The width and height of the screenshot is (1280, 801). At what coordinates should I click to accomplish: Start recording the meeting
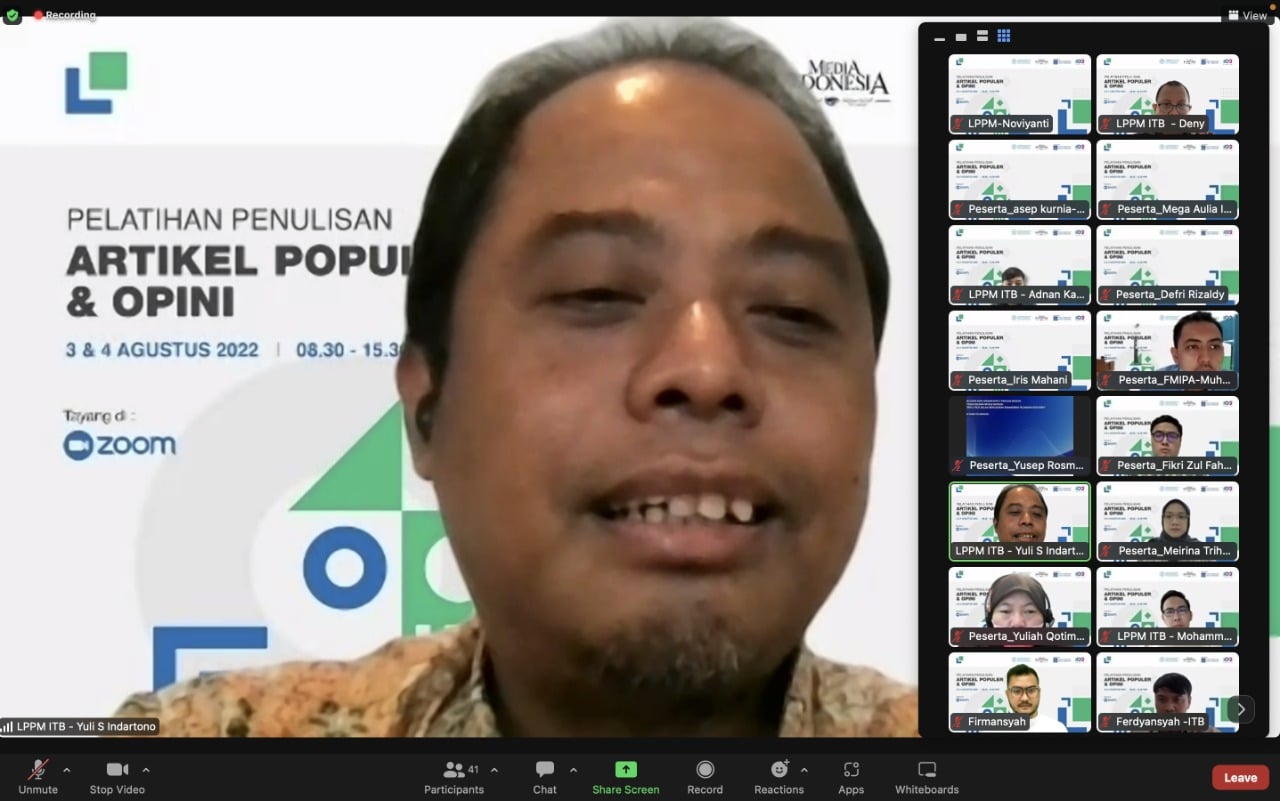(704, 776)
